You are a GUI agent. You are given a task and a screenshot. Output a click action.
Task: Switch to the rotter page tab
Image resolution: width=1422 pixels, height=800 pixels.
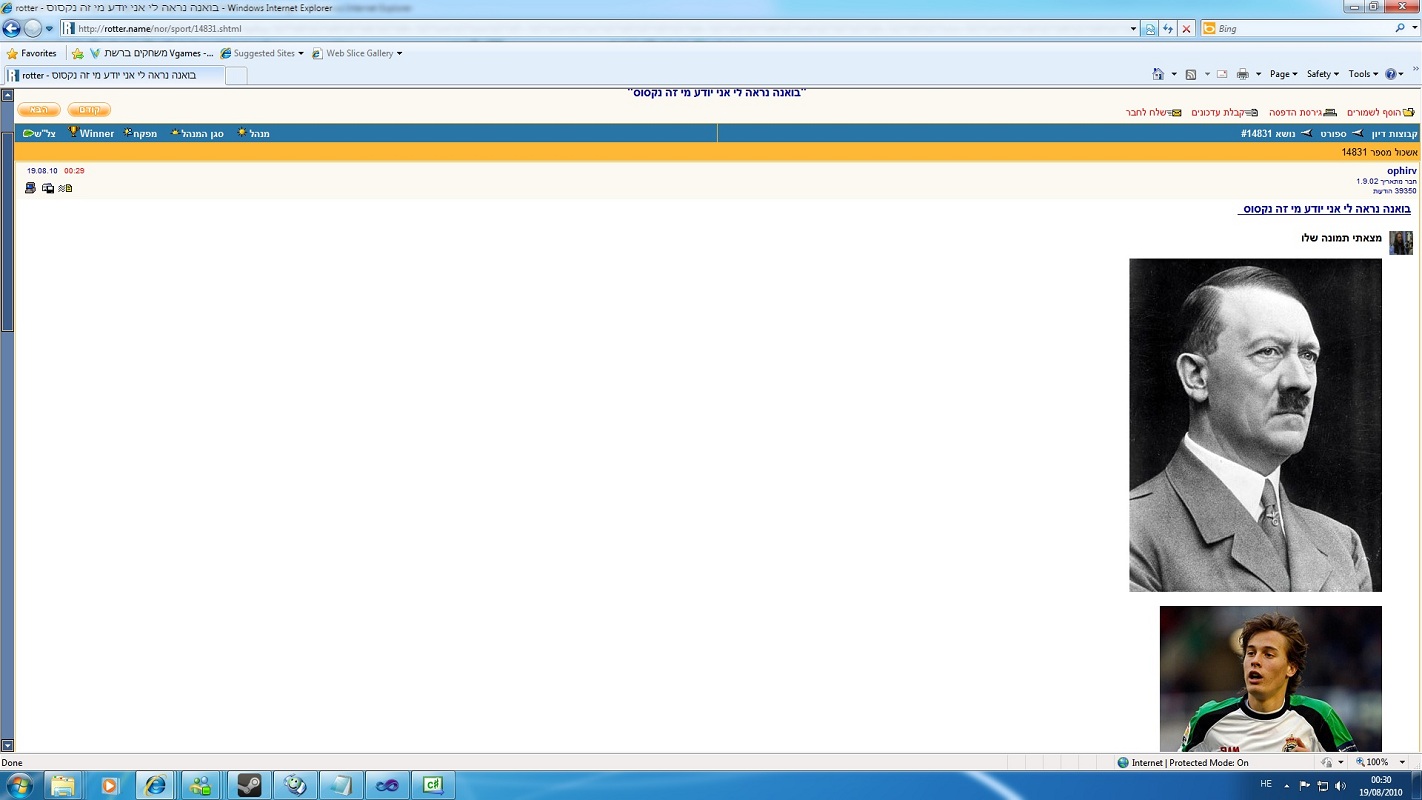[x=110, y=75]
